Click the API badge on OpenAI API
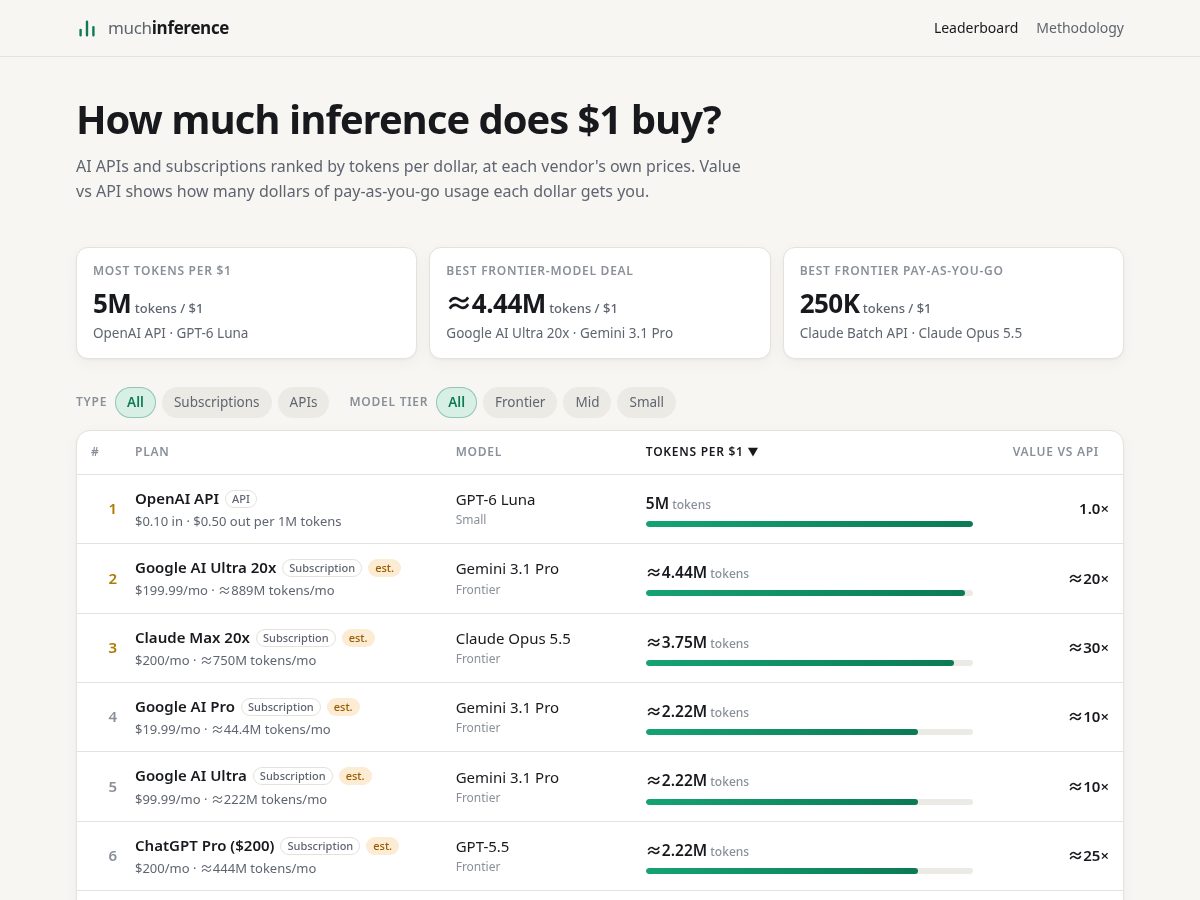The width and height of the screenshot is (1200, 900). coord(241,499)
